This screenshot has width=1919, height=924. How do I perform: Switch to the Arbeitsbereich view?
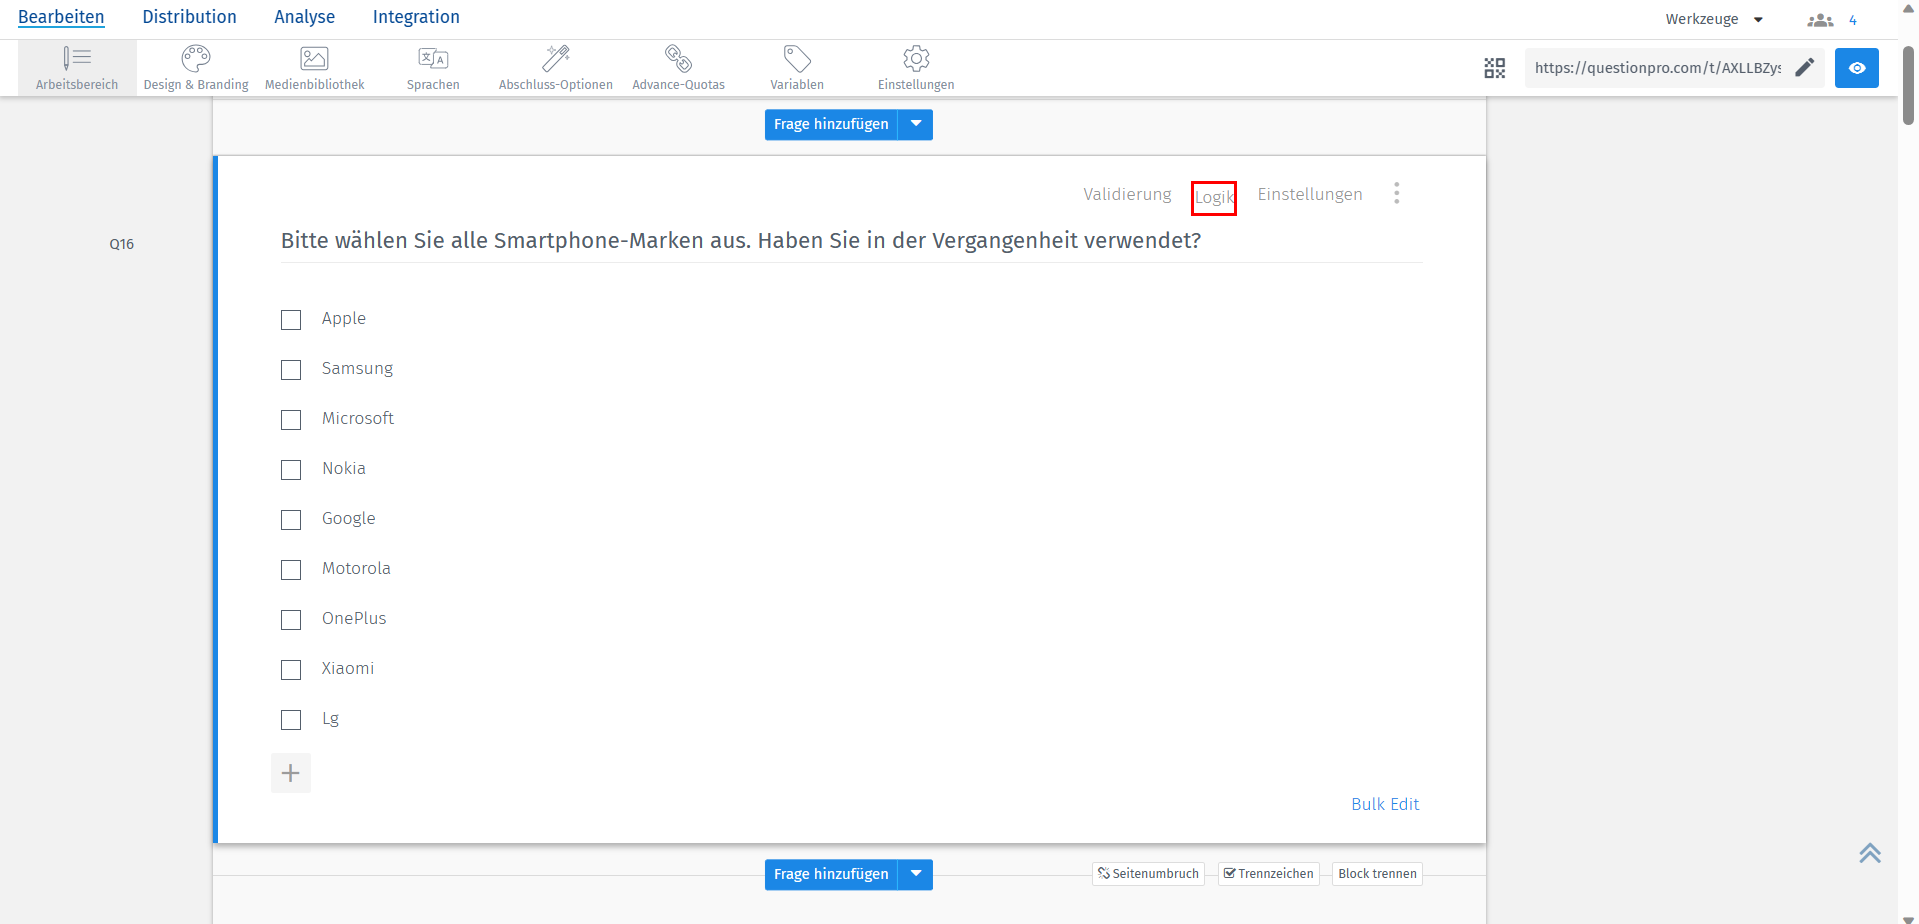(75, 67)
